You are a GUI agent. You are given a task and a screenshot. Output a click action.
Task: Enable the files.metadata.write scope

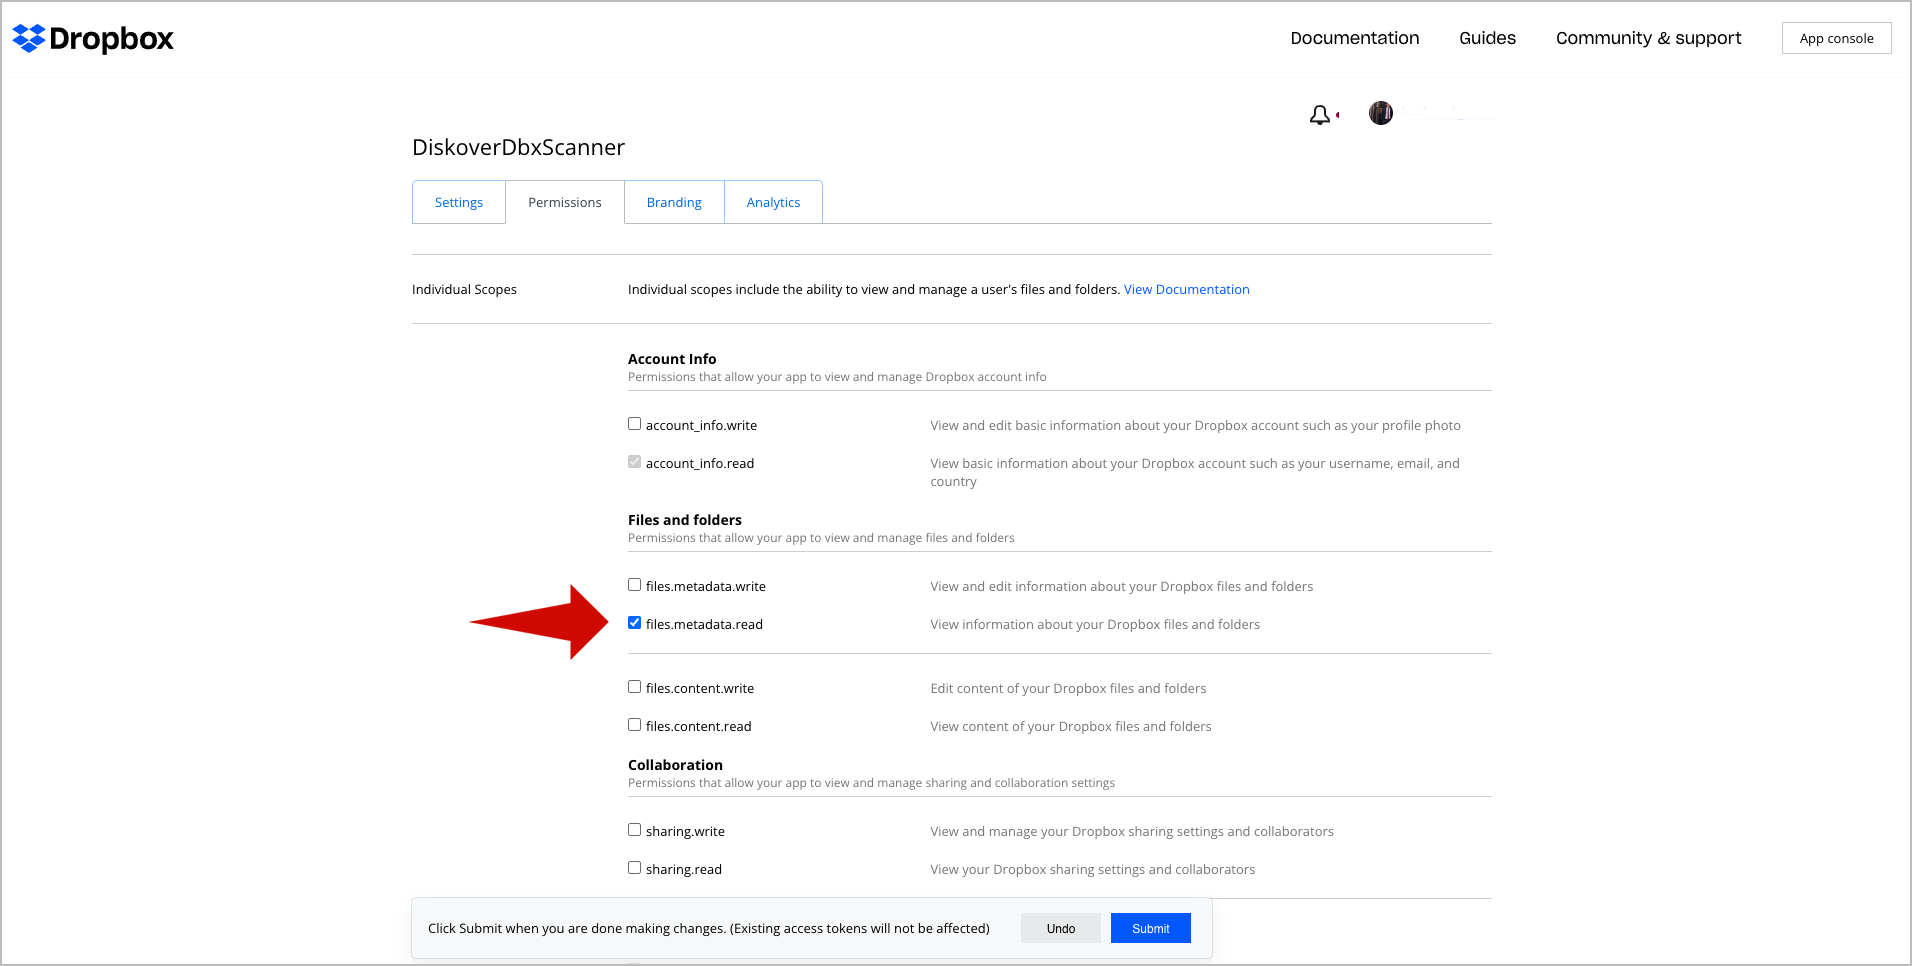coord(634,584)
